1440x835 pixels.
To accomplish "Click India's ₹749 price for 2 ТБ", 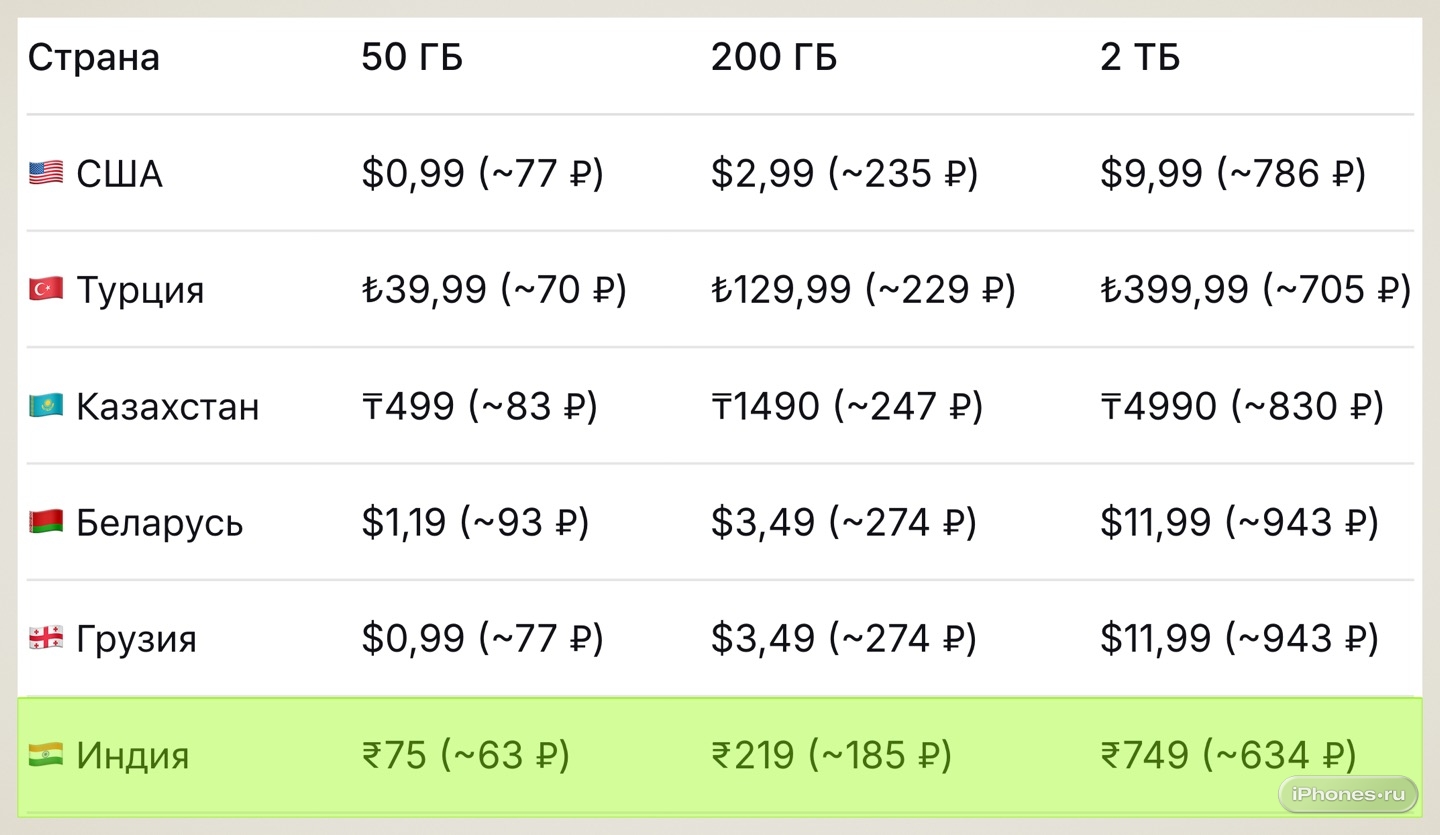I will [x=1229, y=754].
